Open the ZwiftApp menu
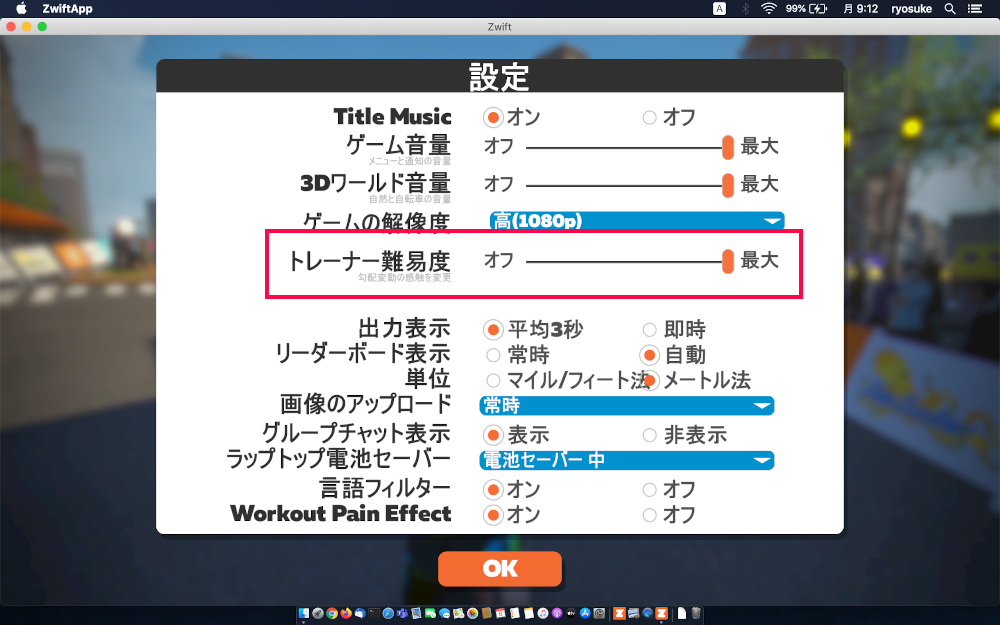The image size is (1000, 625). click(x=67, y=9)
